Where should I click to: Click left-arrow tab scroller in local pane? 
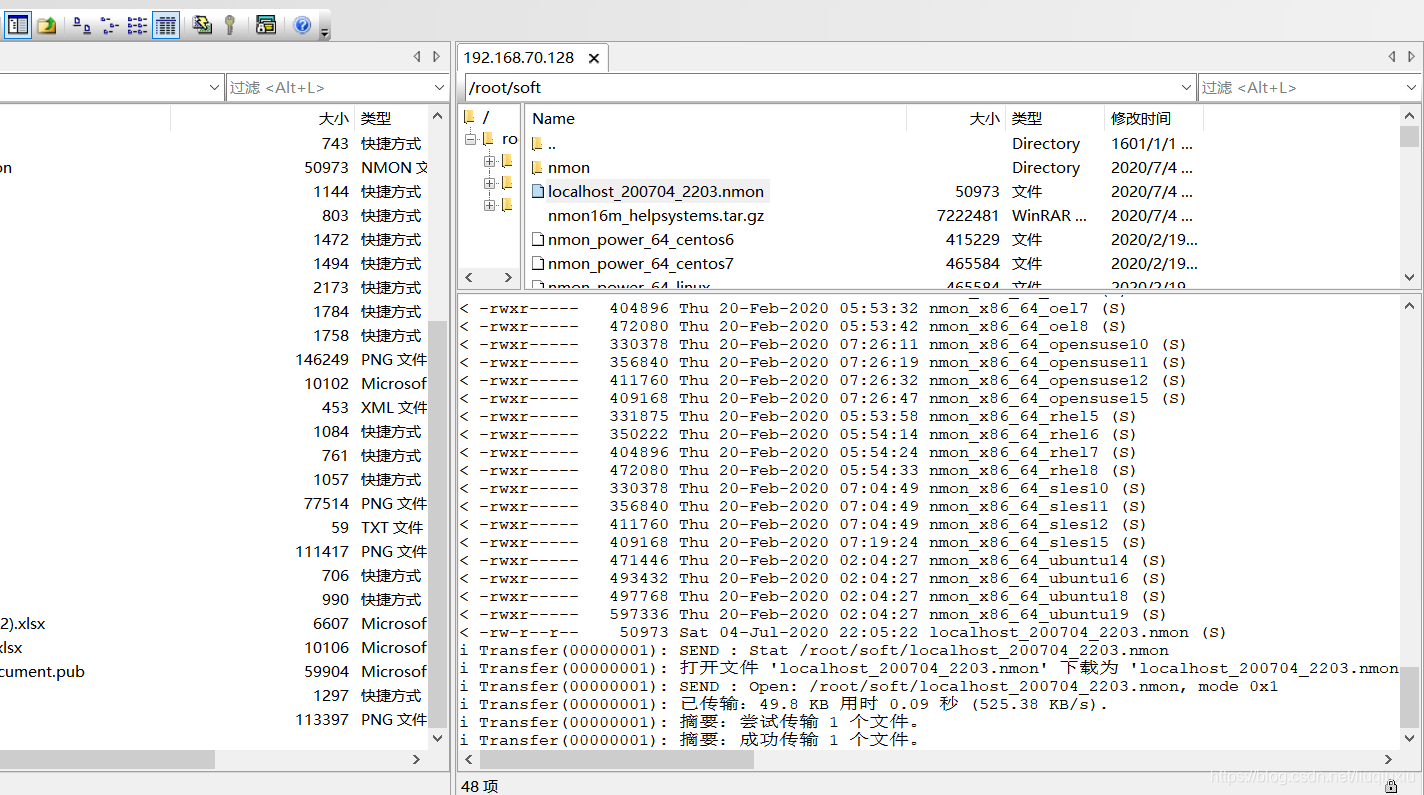[x=418, y=57]
